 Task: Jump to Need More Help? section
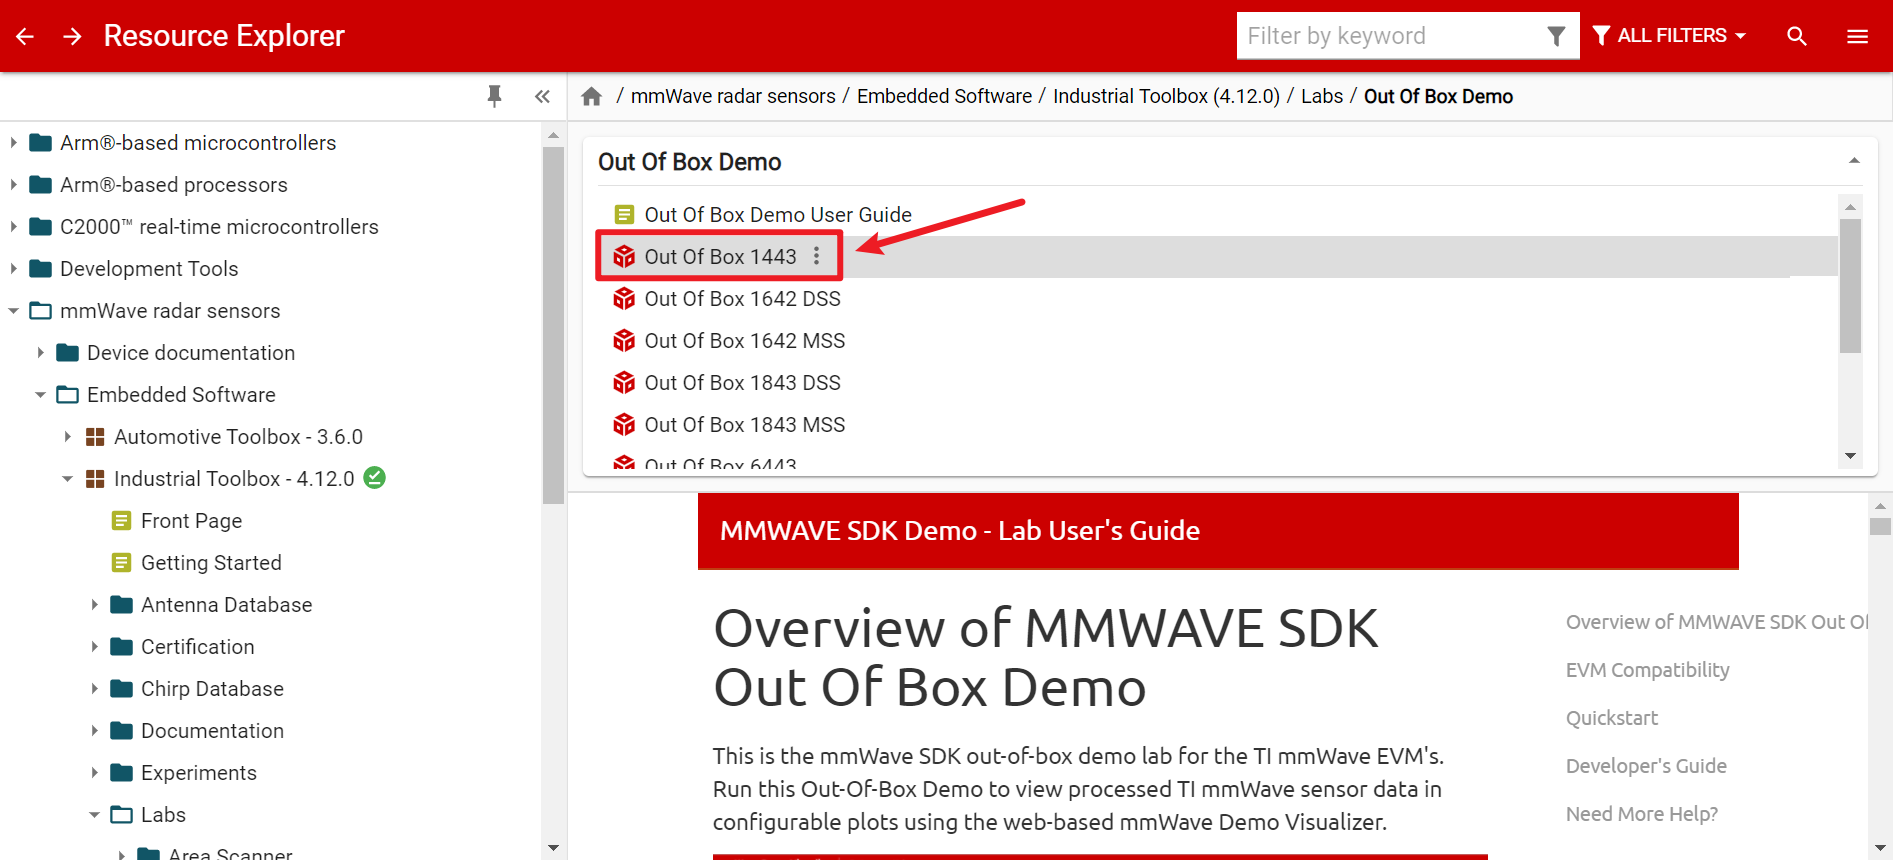point(1642,814)
